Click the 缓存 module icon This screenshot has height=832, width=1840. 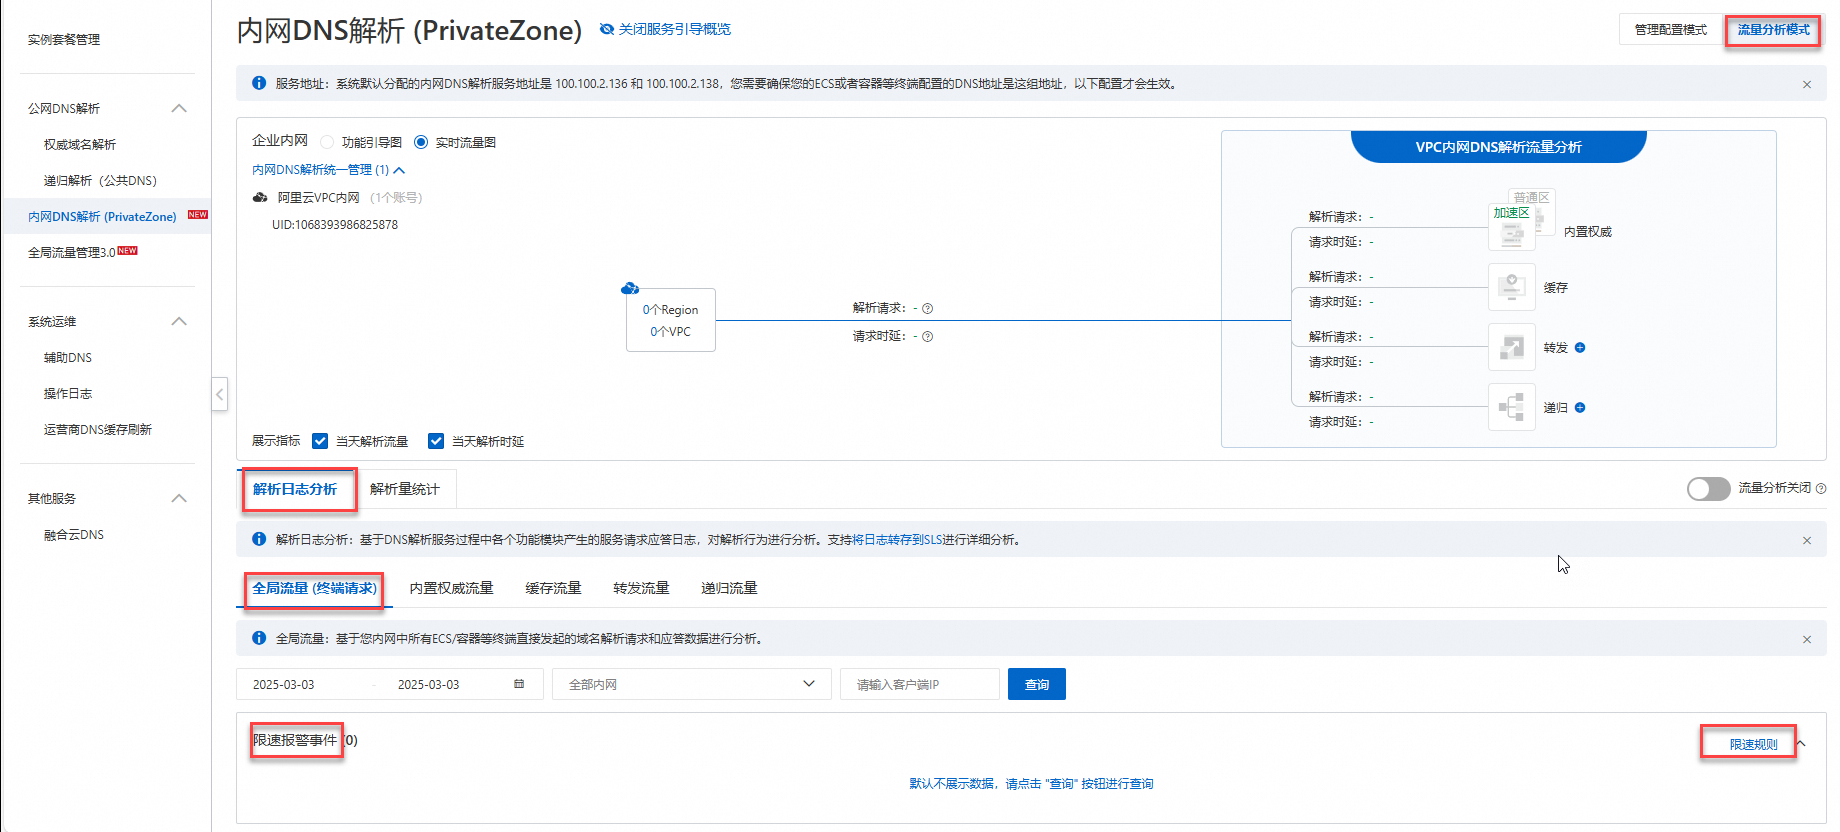coord(1512,287)
